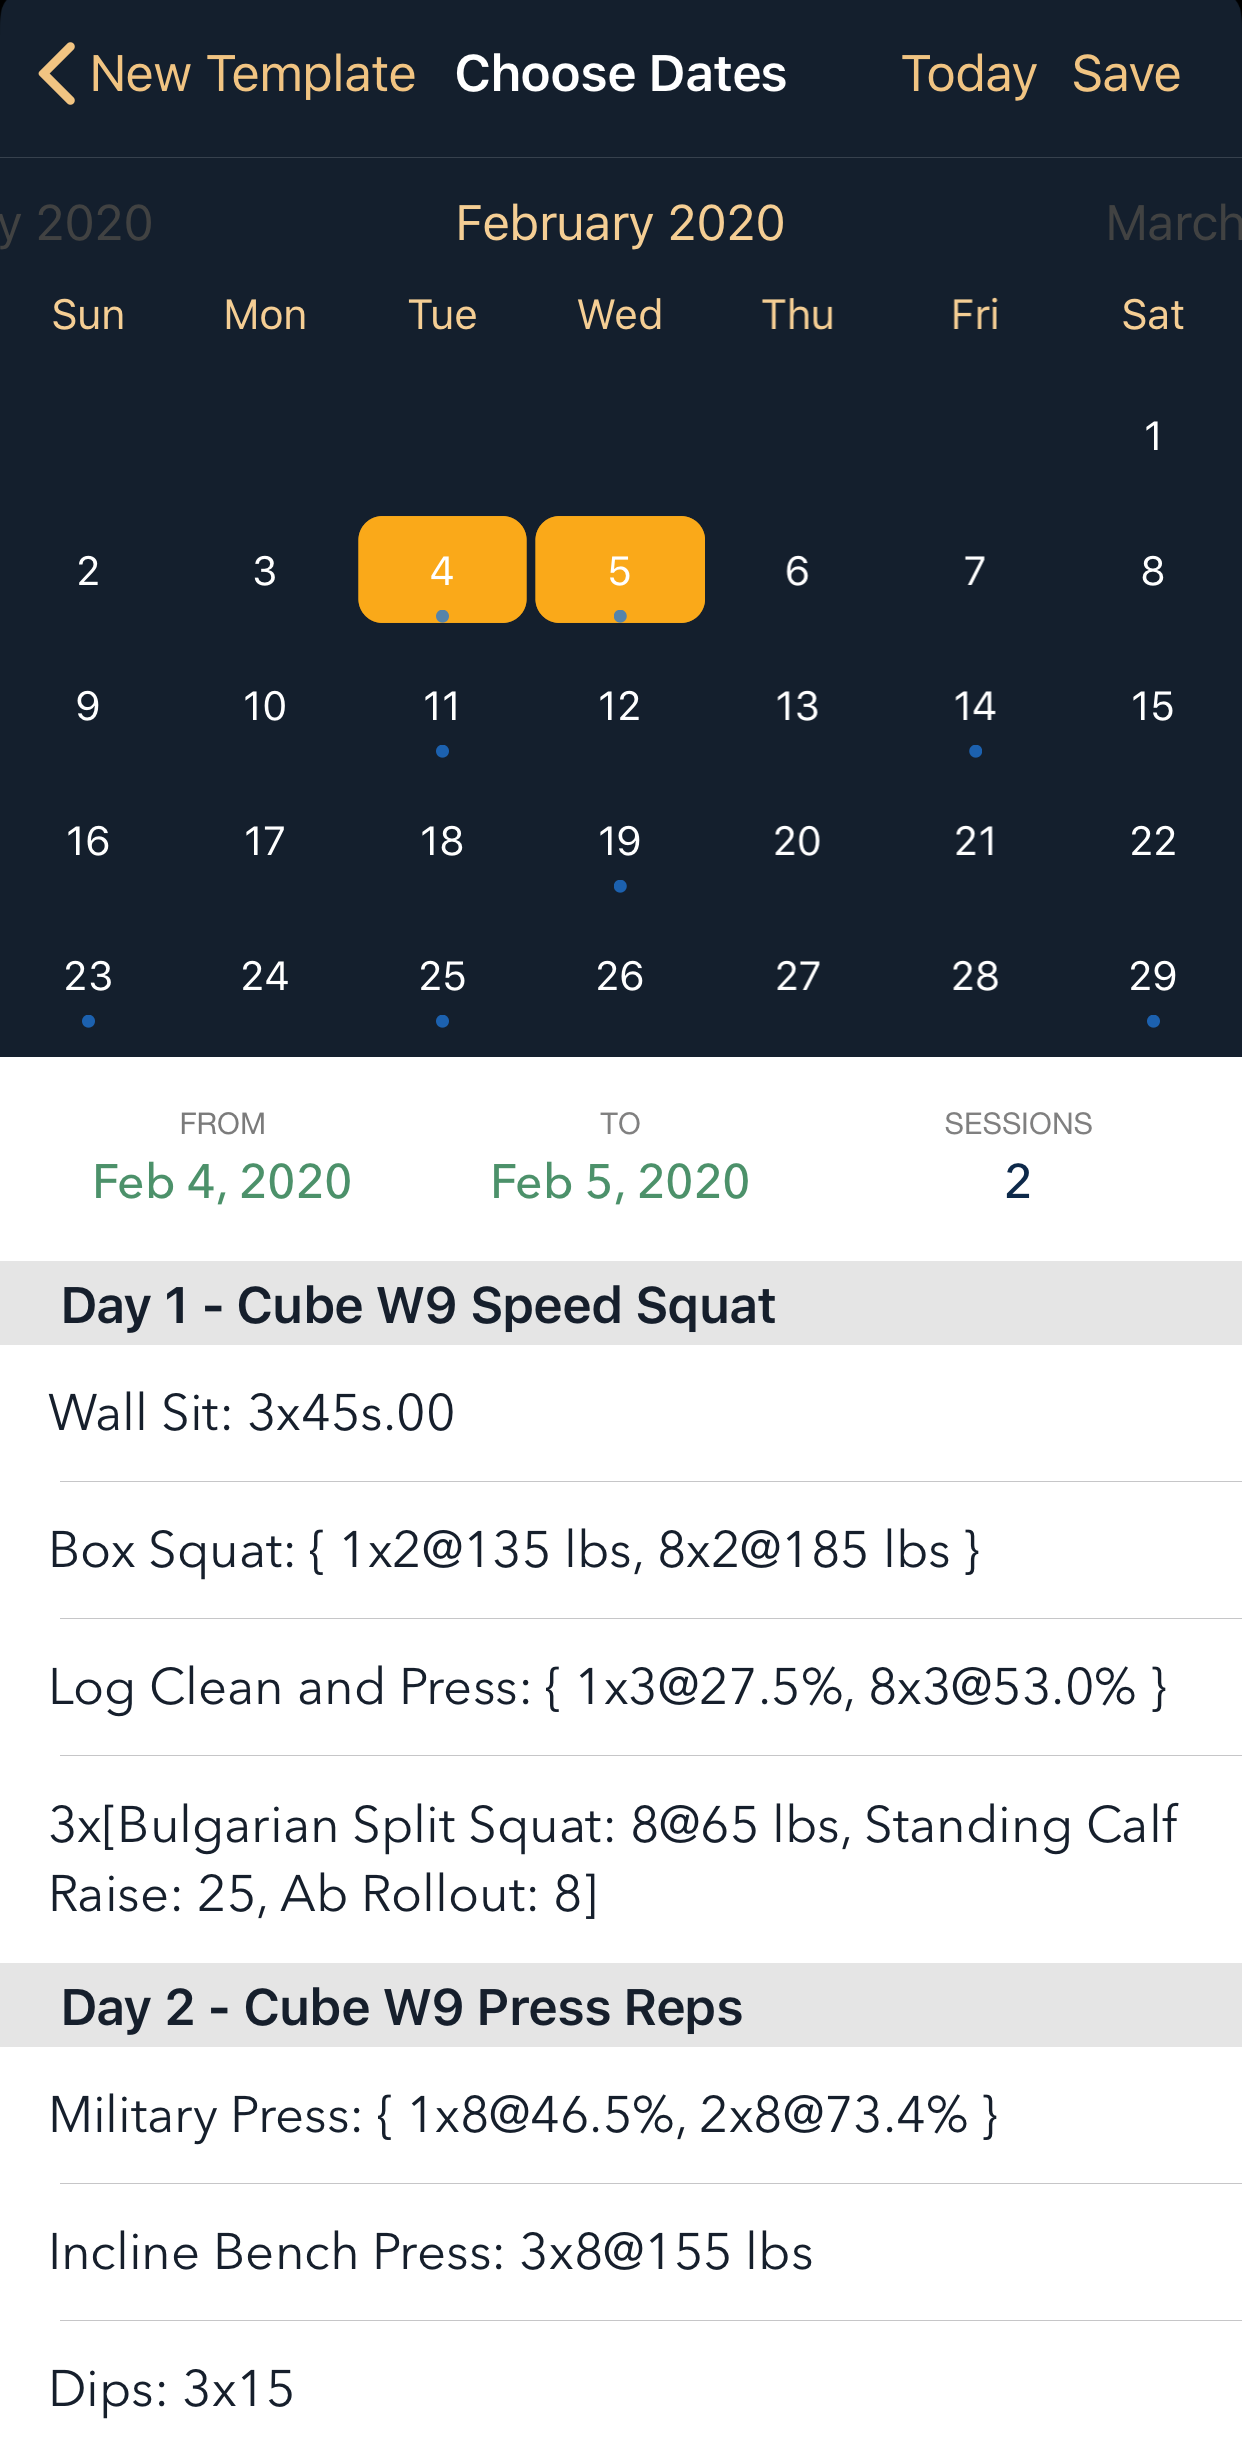The image size is (1242, 2456).
Task: Choose Saturday February 29
Action: pos(1152,977)
